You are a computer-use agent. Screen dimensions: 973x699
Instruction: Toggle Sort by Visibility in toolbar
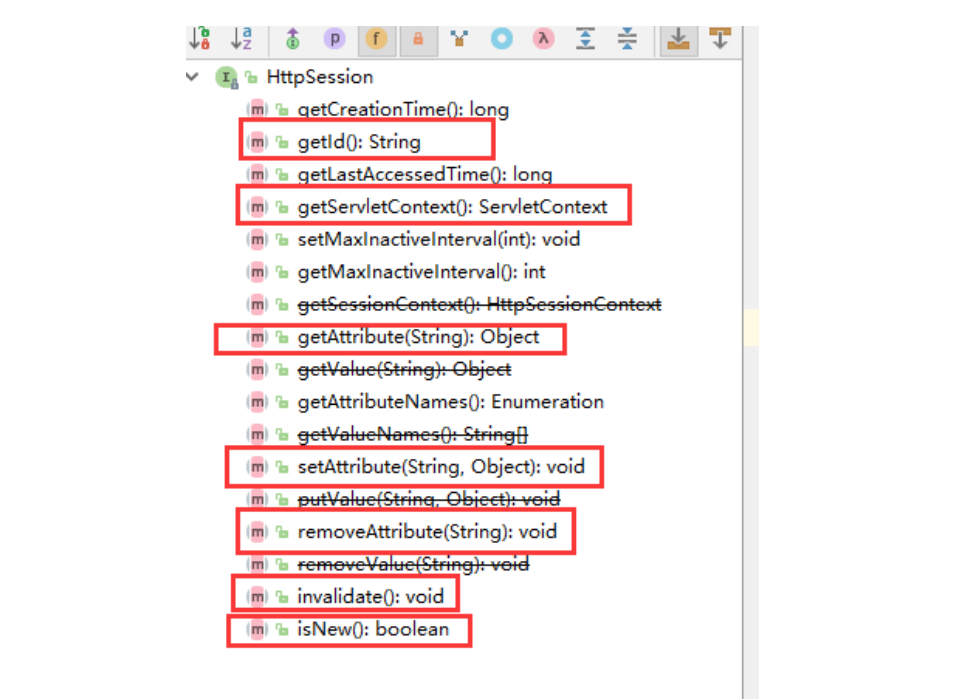200,38
